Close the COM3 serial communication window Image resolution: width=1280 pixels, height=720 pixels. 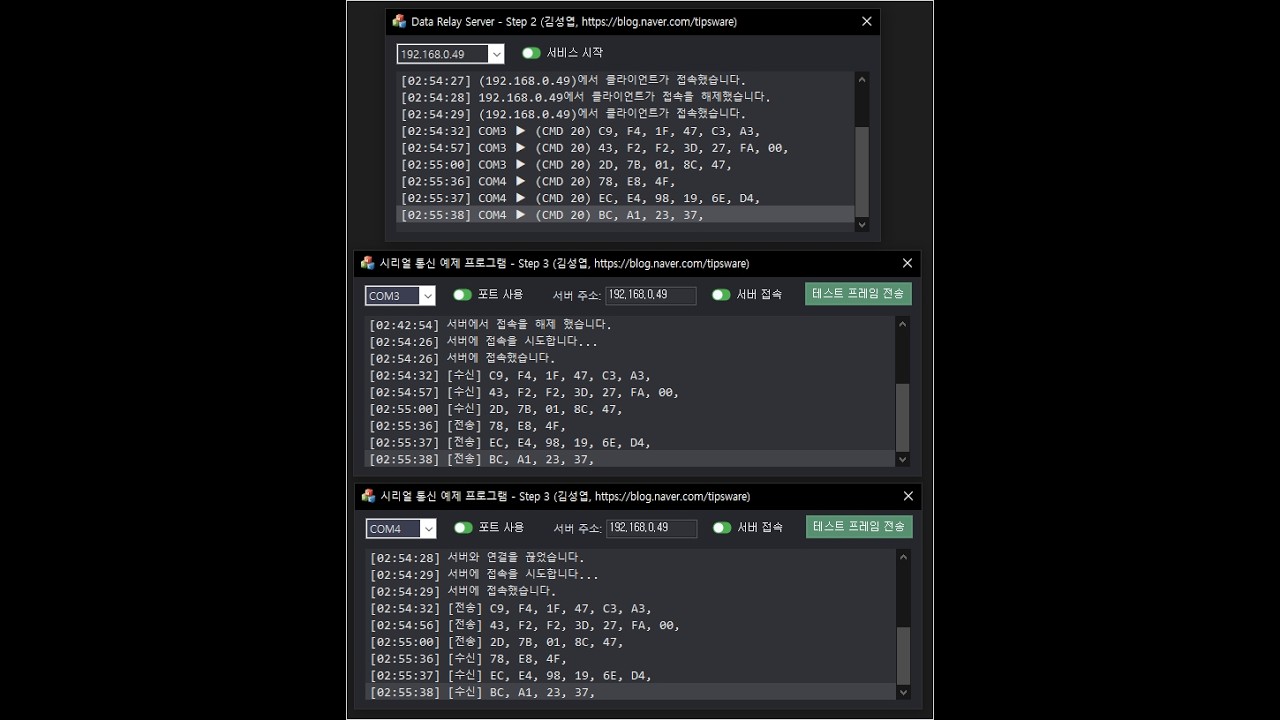(x=907, y=263)
